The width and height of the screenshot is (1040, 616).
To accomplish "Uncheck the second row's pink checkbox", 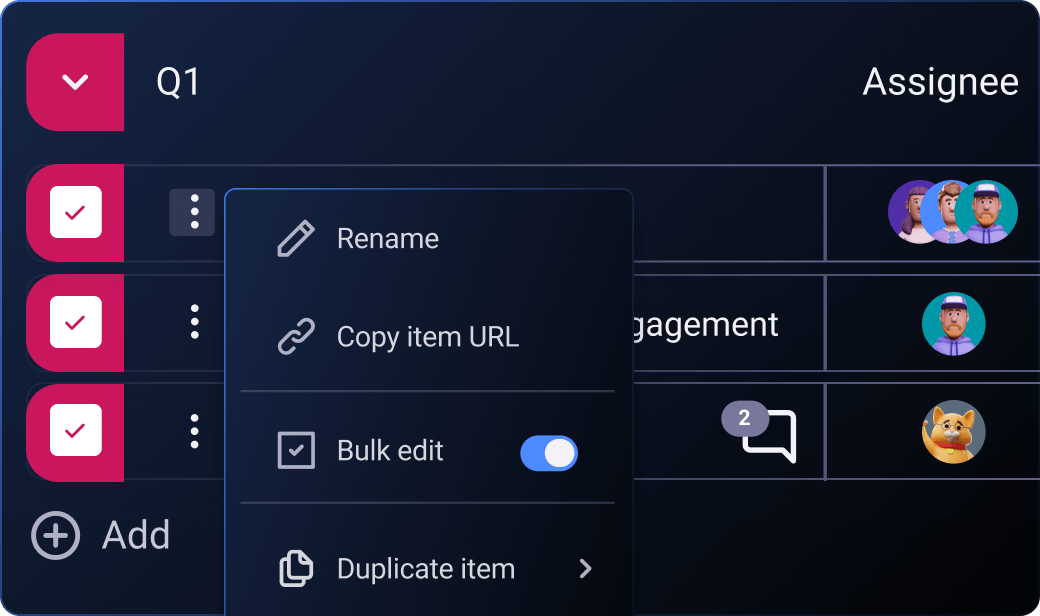I will tap(76, 322).
